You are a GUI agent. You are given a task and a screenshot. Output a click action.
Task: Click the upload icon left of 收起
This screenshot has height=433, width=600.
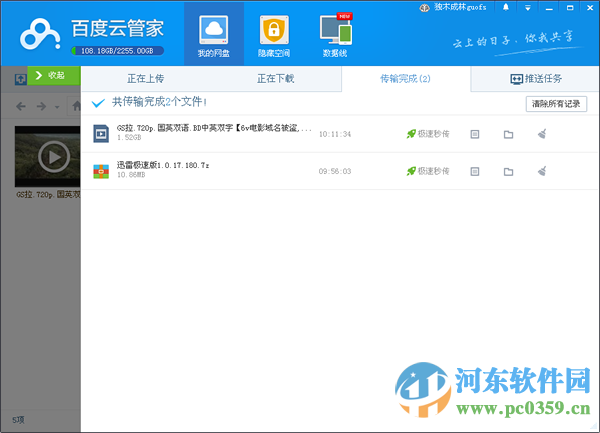pos(20,79)
